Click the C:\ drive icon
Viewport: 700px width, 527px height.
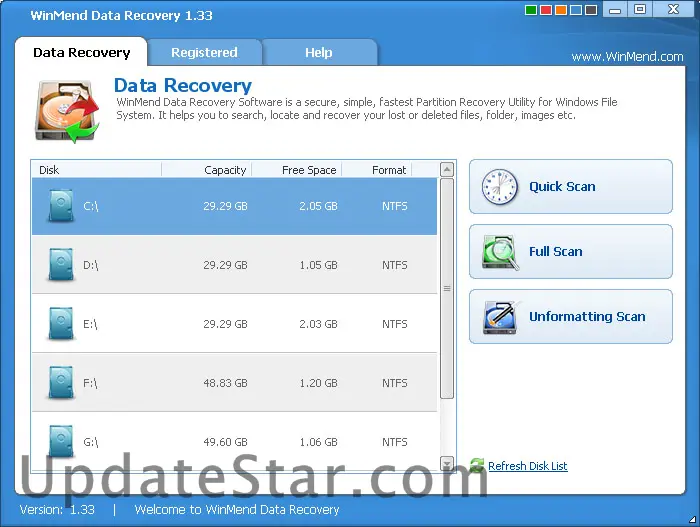pos(61,206)
